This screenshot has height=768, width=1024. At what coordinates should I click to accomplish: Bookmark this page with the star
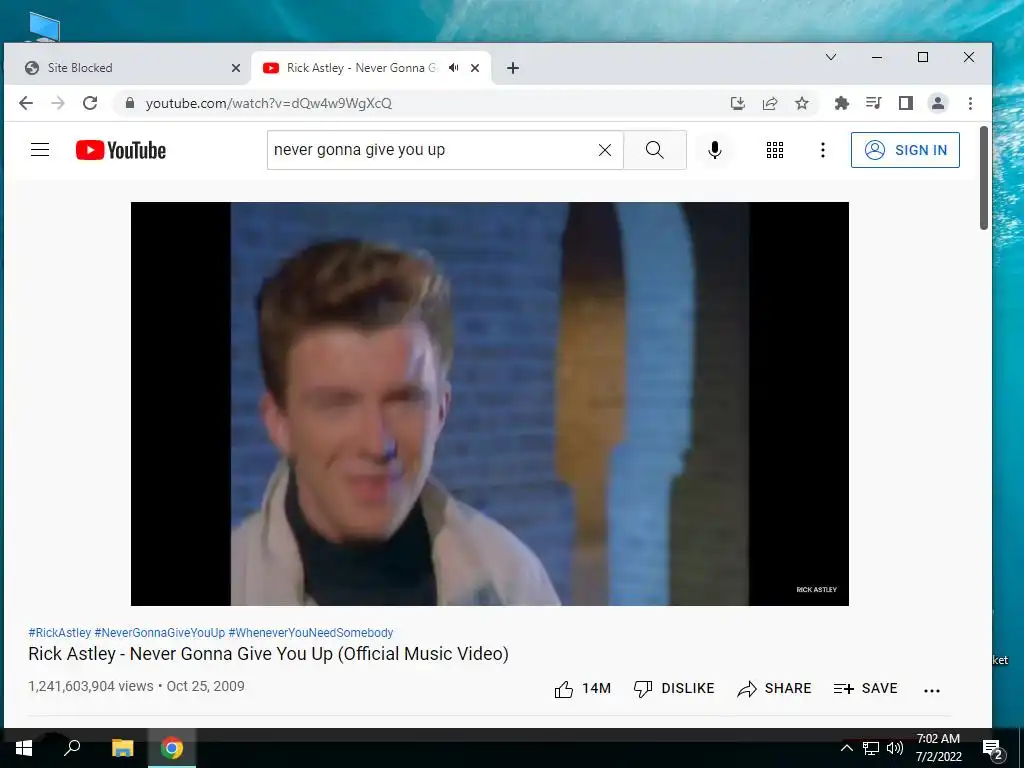[x=802, y=103]
